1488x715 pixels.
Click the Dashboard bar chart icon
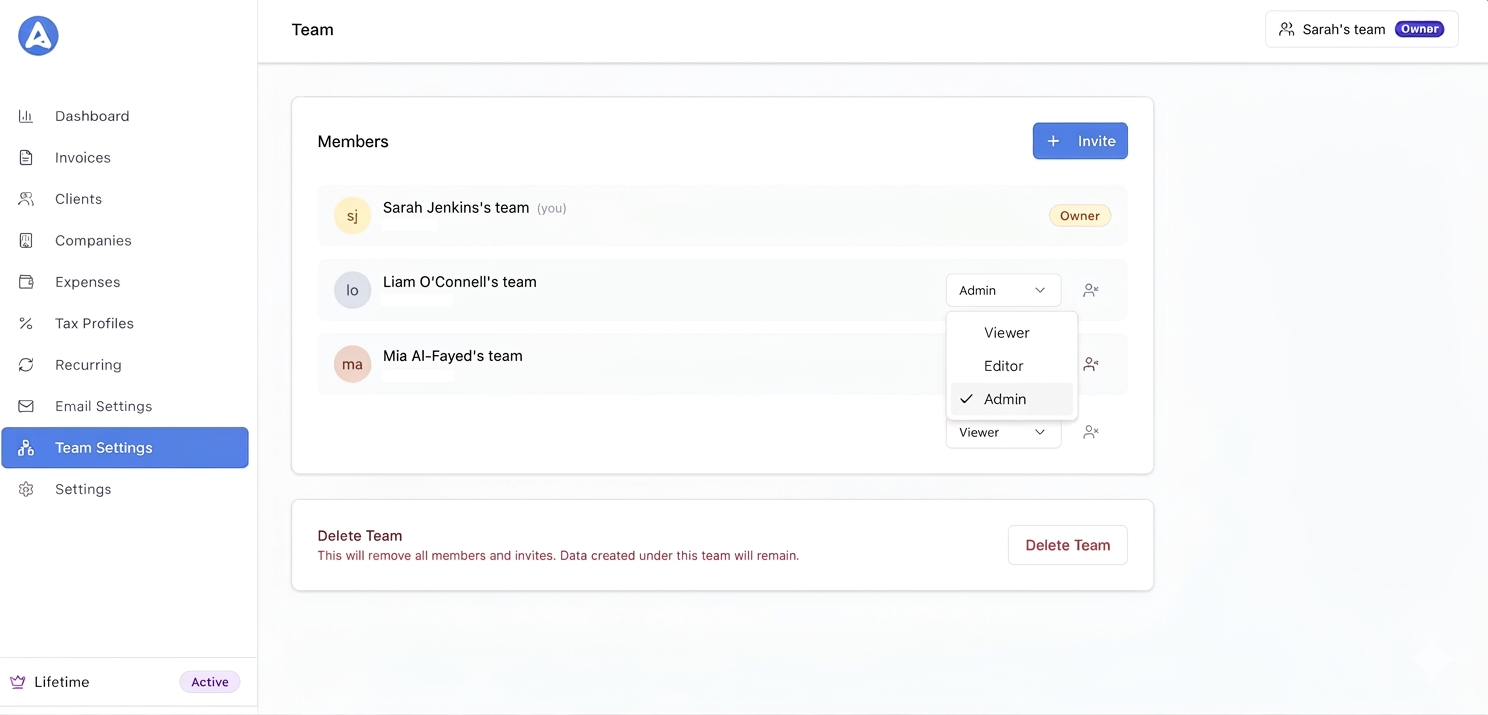point(26,116)
